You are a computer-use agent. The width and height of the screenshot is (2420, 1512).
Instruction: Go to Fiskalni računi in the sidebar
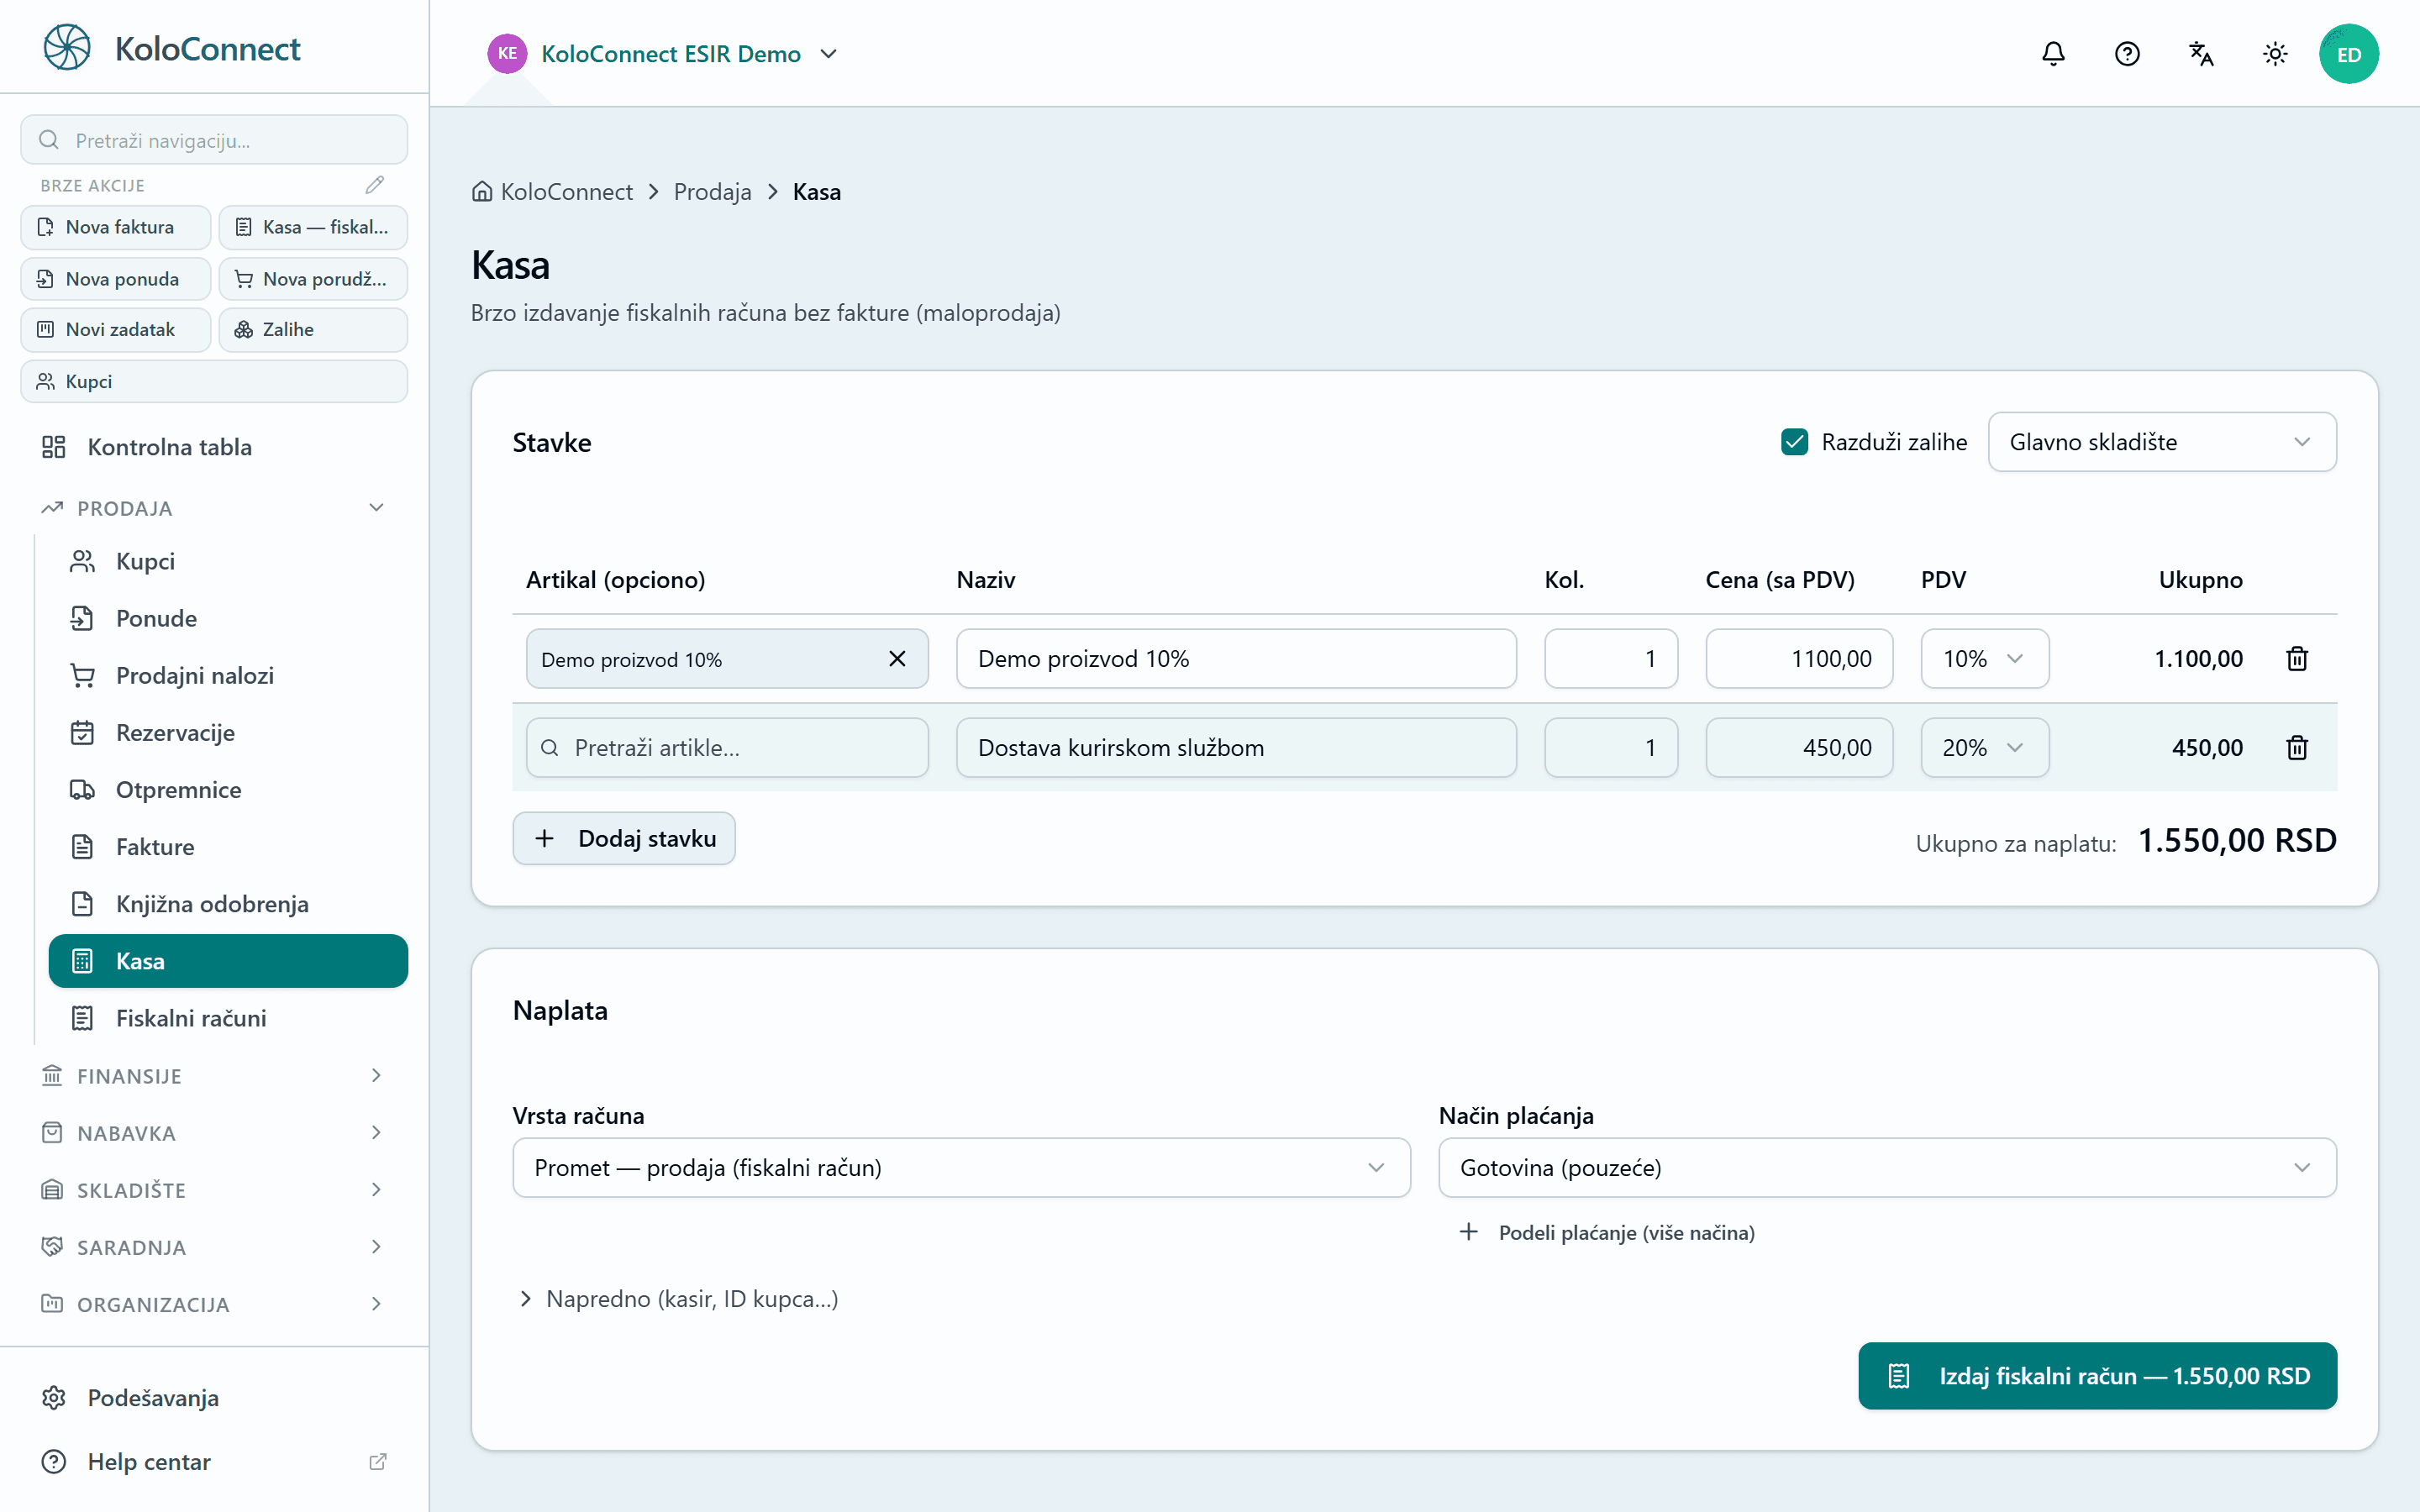click(x=228, y=1017)
